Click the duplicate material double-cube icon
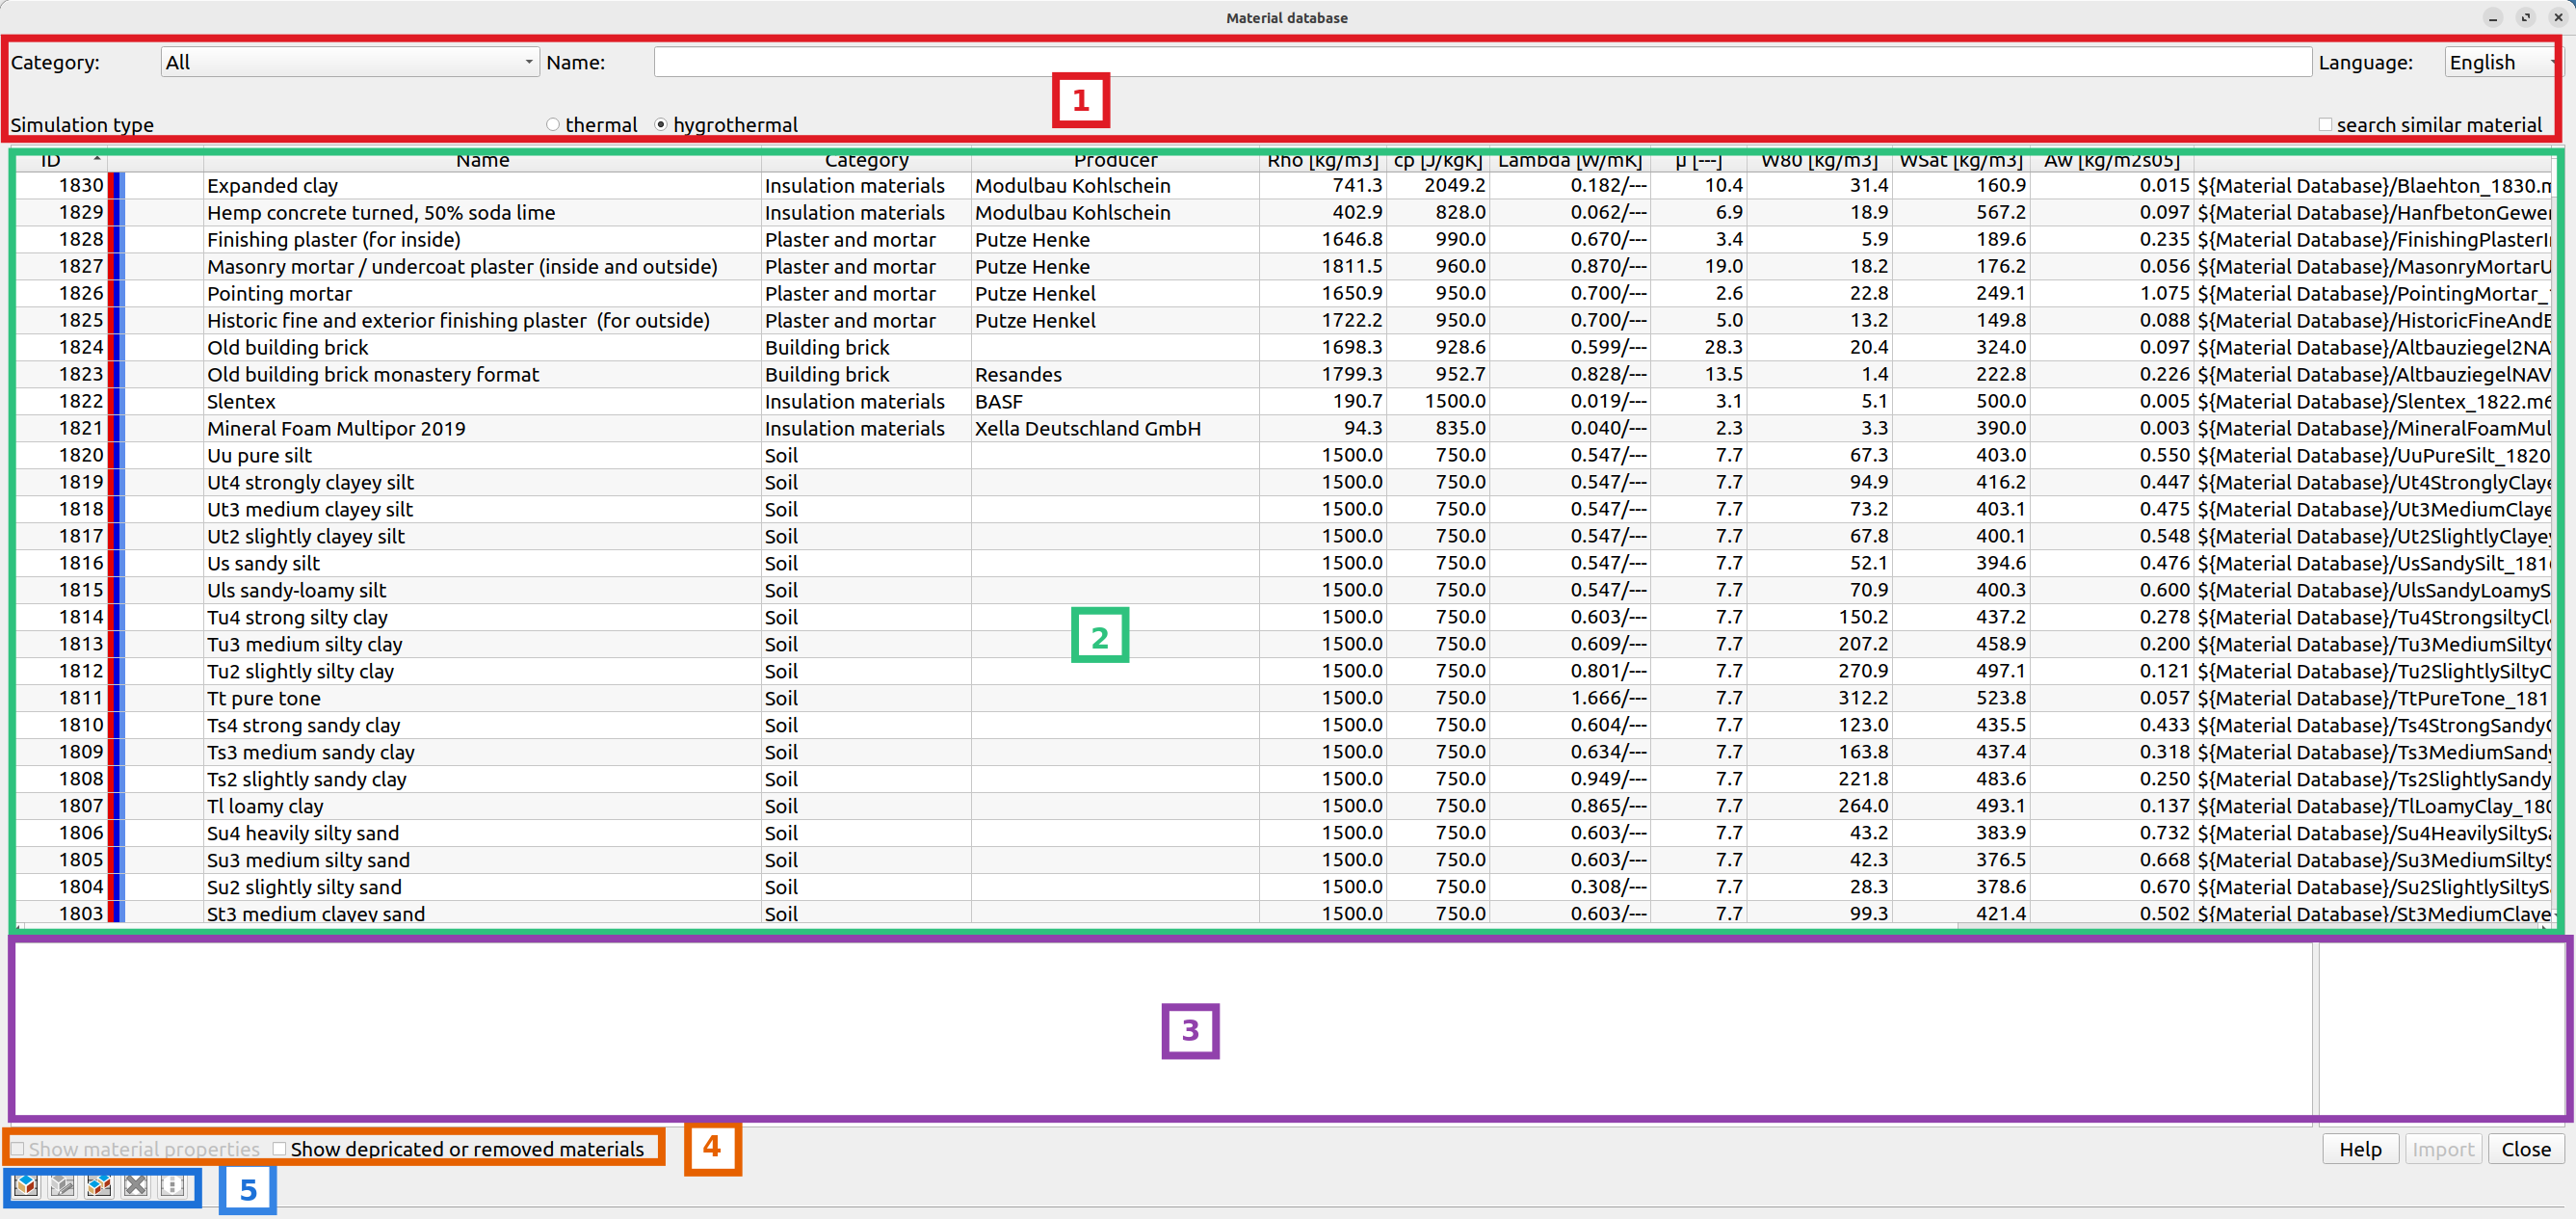 coord(99,1185)
